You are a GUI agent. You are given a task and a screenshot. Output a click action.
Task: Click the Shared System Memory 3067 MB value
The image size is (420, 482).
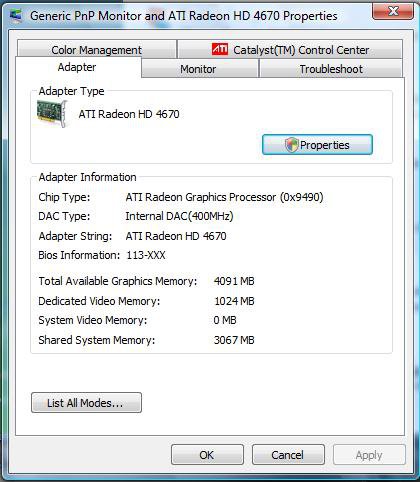pyautogui.click(x=234, y=340)
